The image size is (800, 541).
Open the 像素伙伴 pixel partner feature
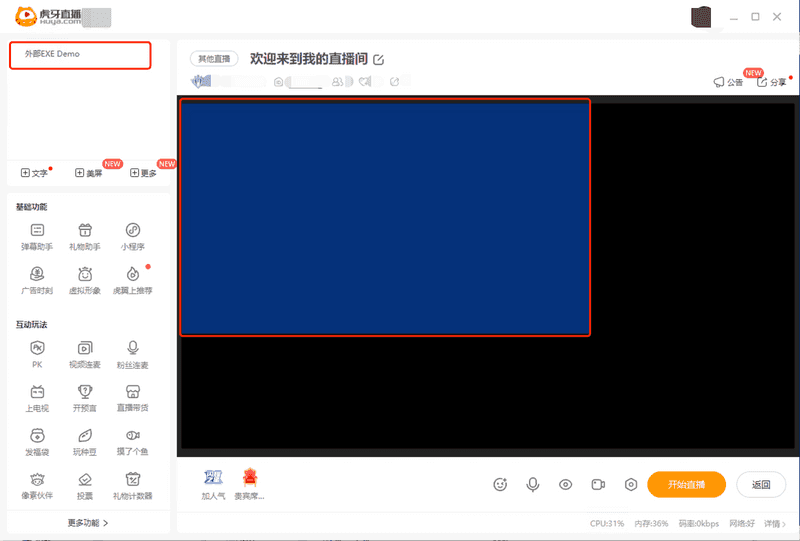37,486
